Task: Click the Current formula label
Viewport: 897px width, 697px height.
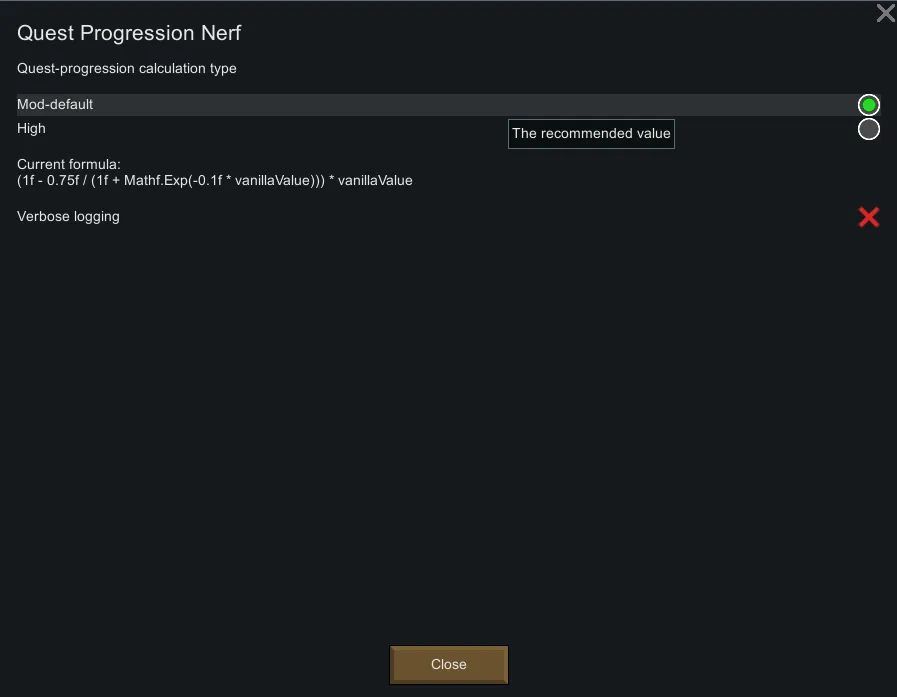Action: [x=69, y=164]
